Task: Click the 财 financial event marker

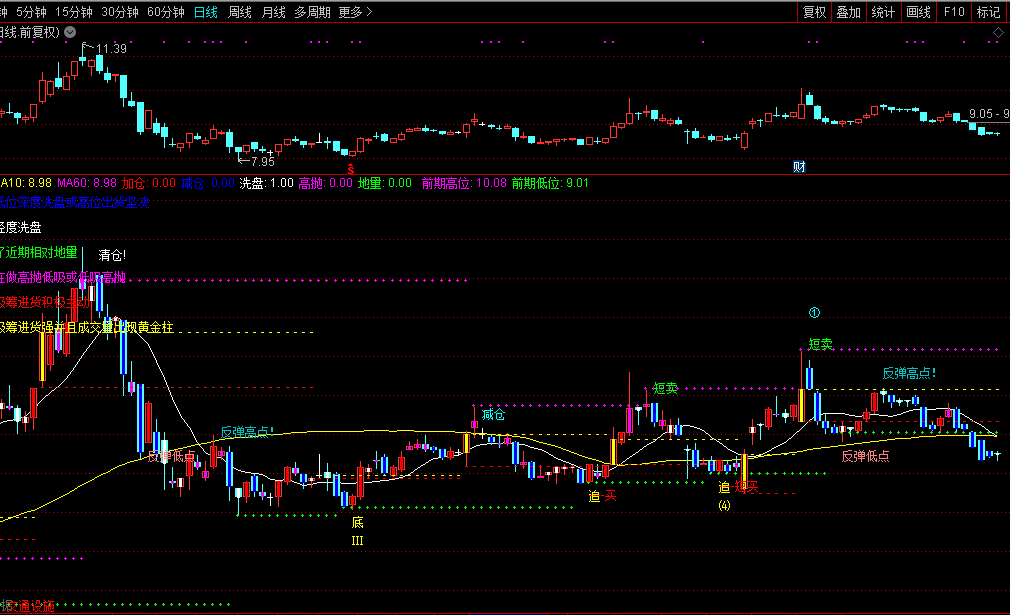Action: [x=799, y=165]
